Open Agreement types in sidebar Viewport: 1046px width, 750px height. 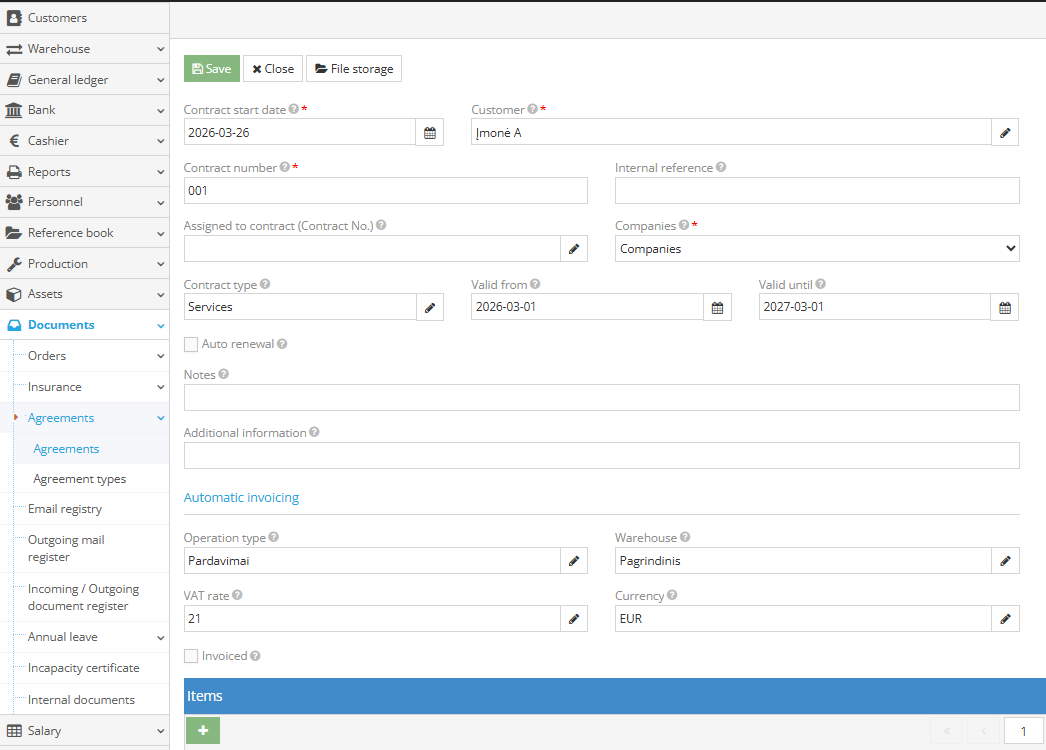point(80,479)
